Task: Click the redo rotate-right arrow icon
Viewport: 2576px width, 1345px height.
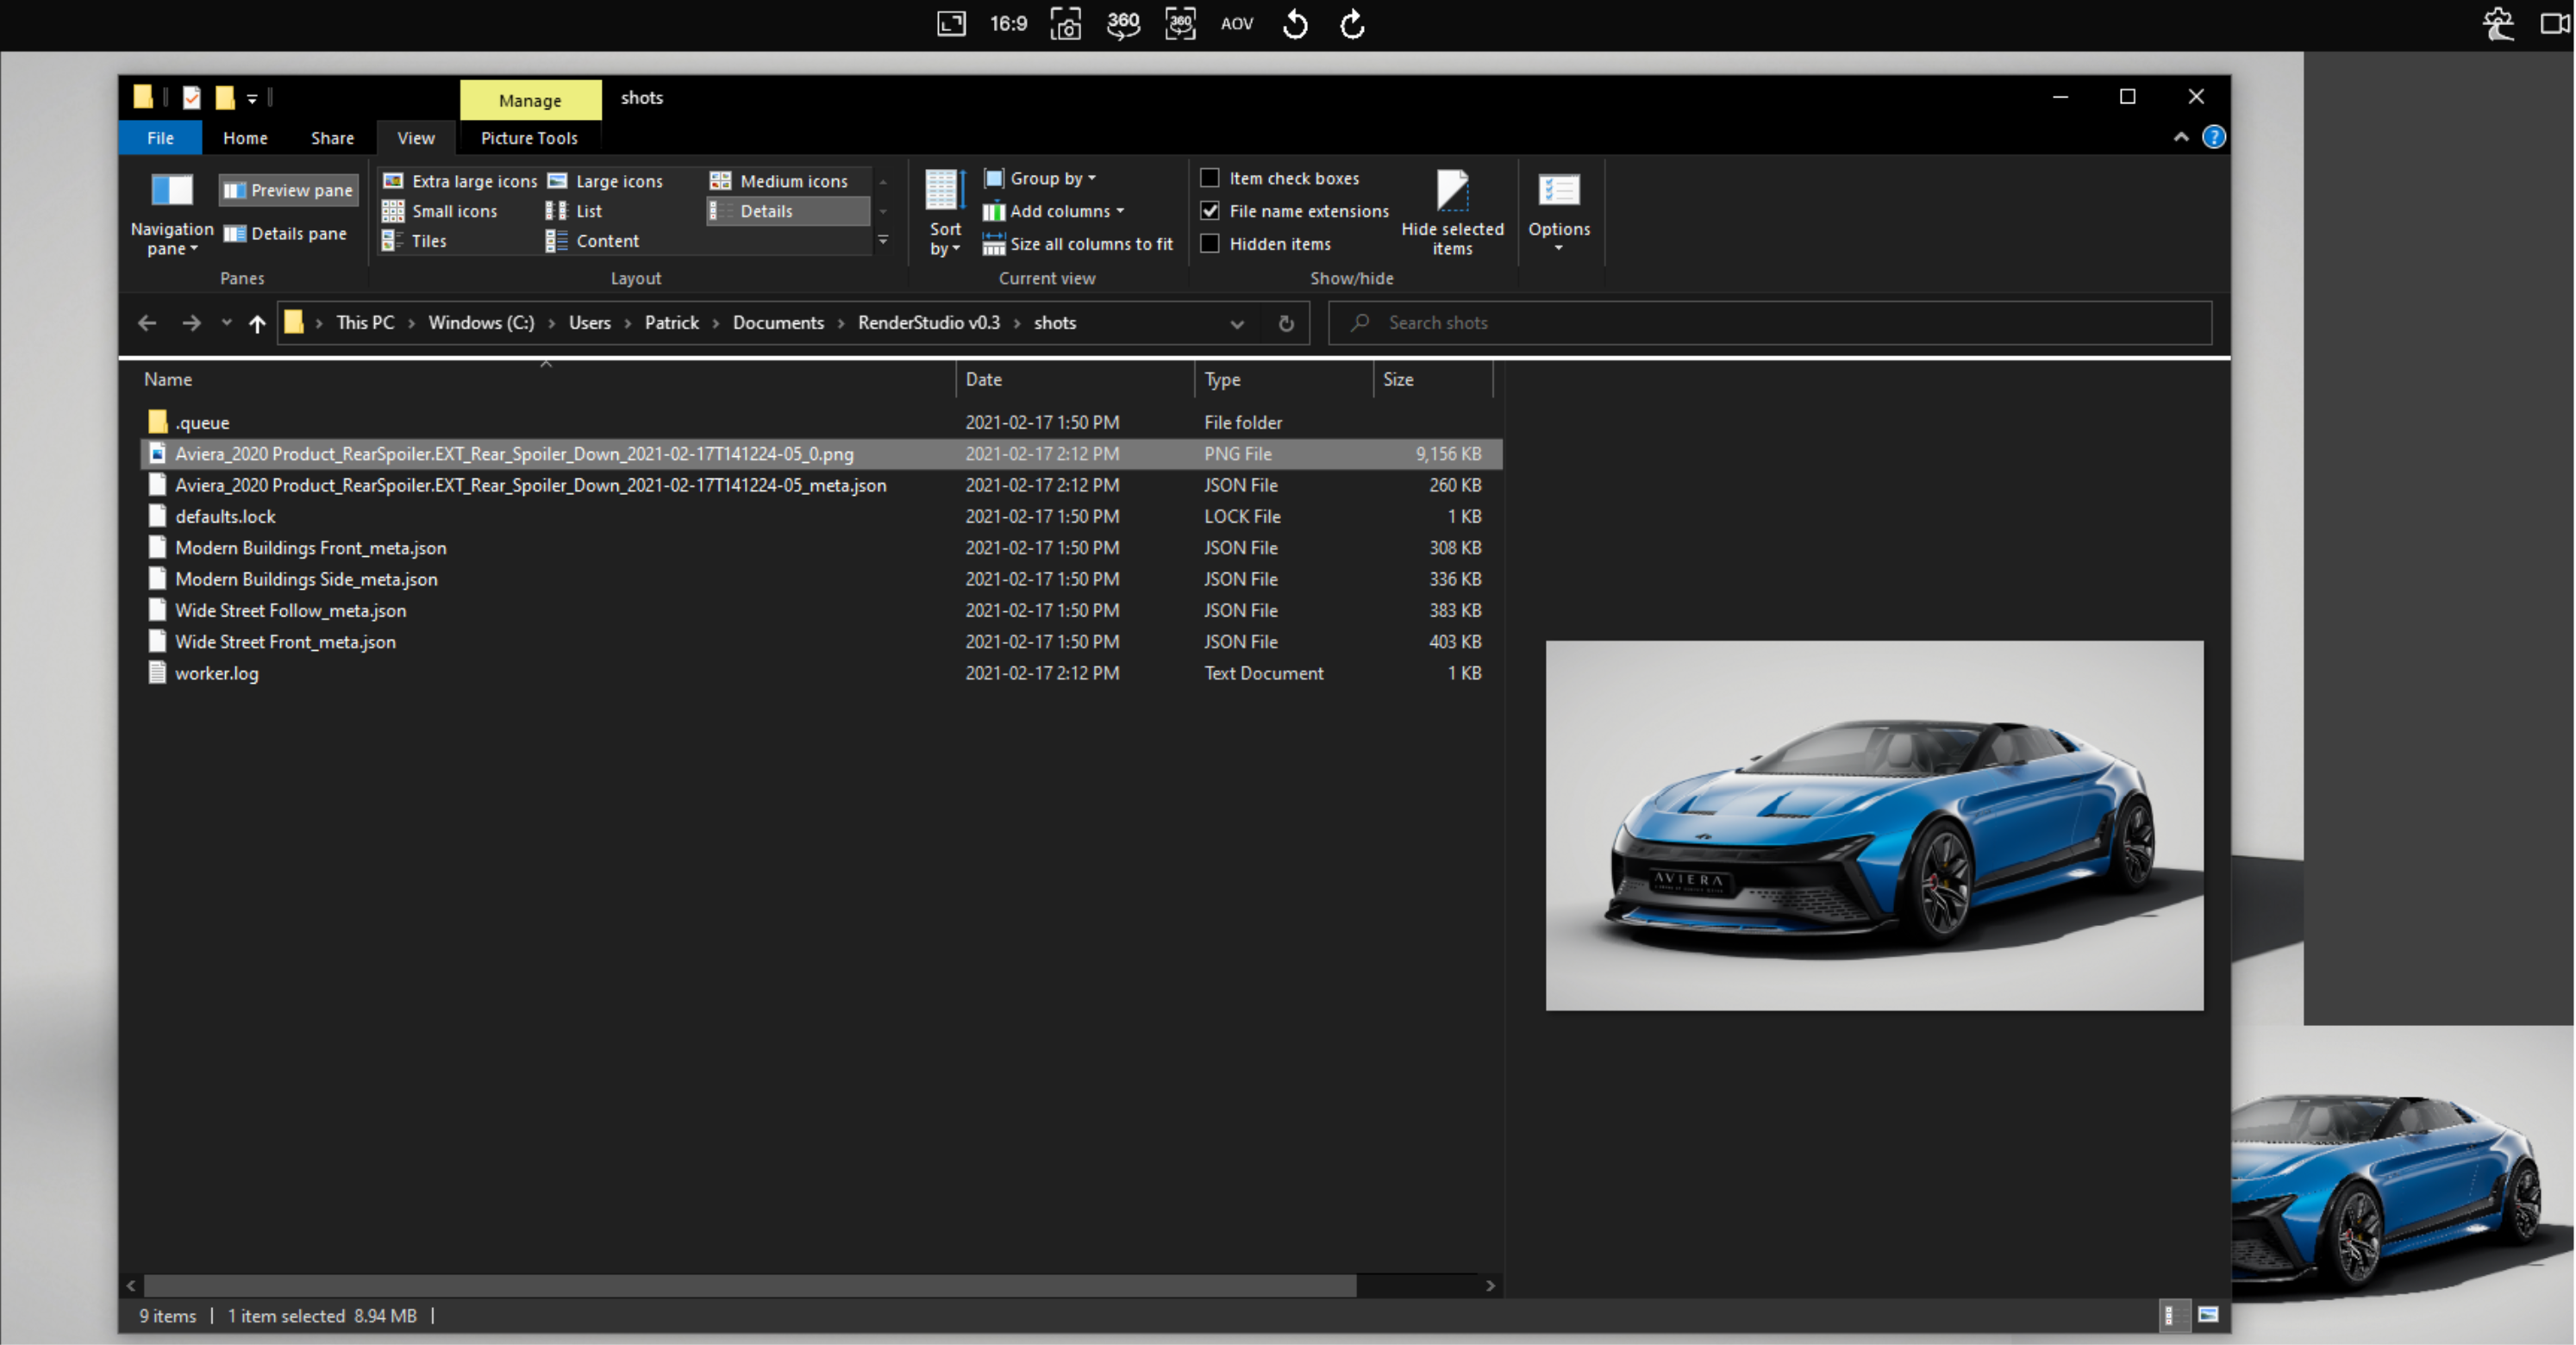Action: pos(1352,24)
